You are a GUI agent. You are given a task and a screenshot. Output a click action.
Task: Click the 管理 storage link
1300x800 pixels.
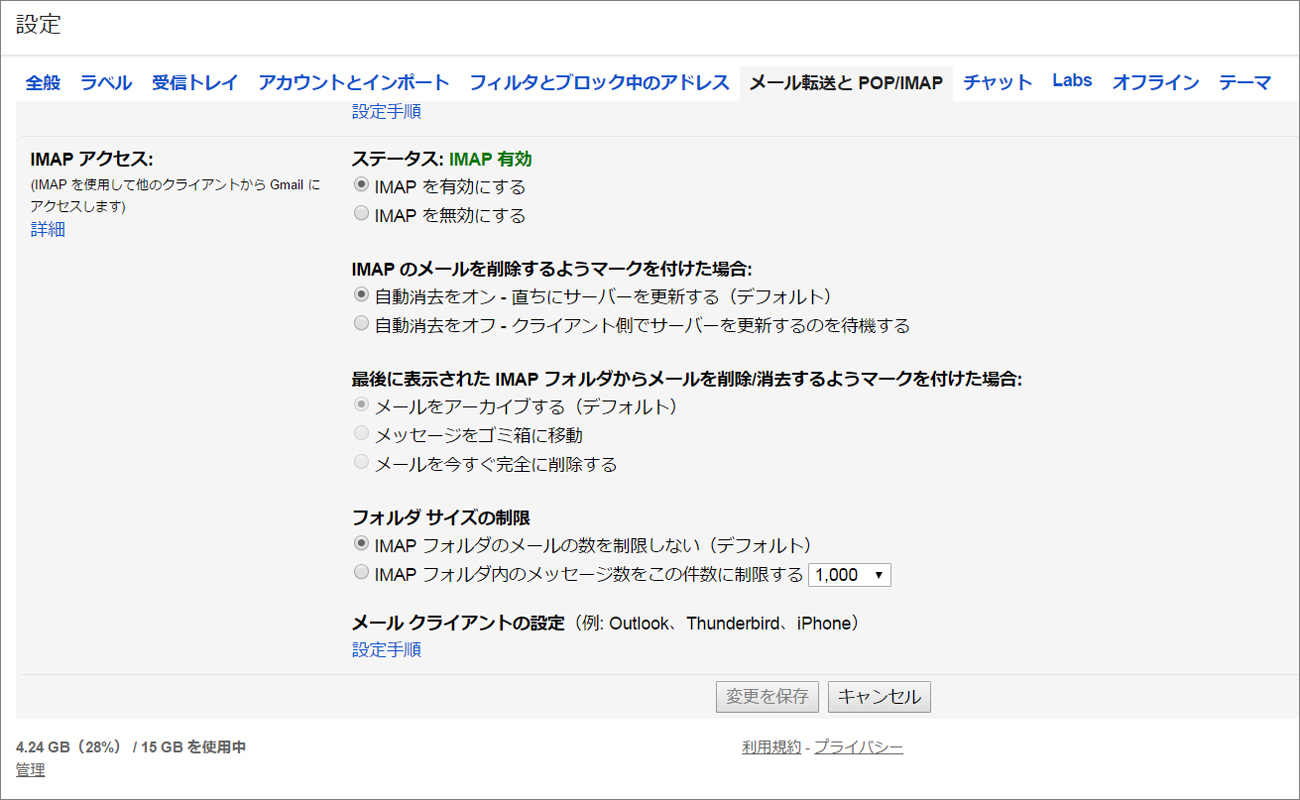point(30,770)
